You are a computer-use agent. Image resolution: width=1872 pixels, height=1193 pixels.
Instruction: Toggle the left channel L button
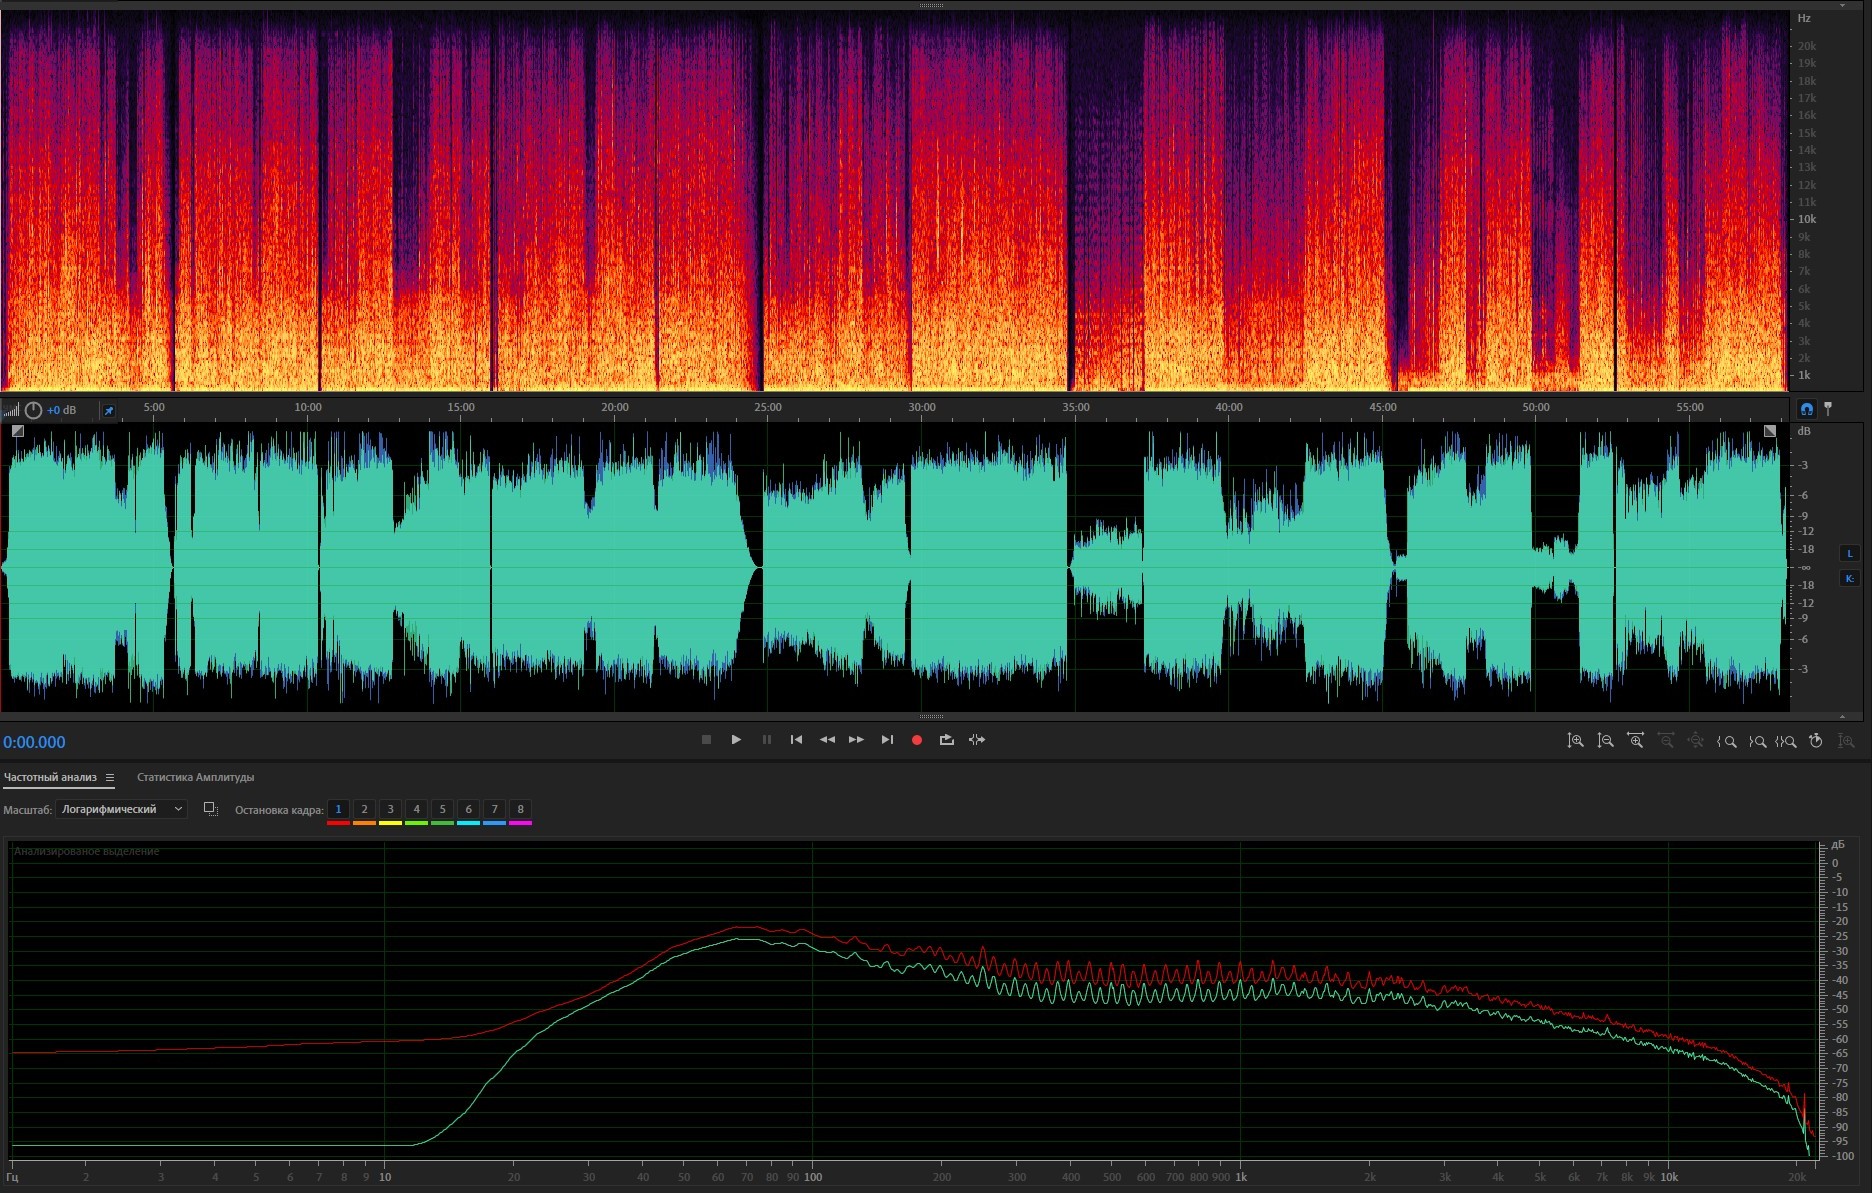[1849, 553]
